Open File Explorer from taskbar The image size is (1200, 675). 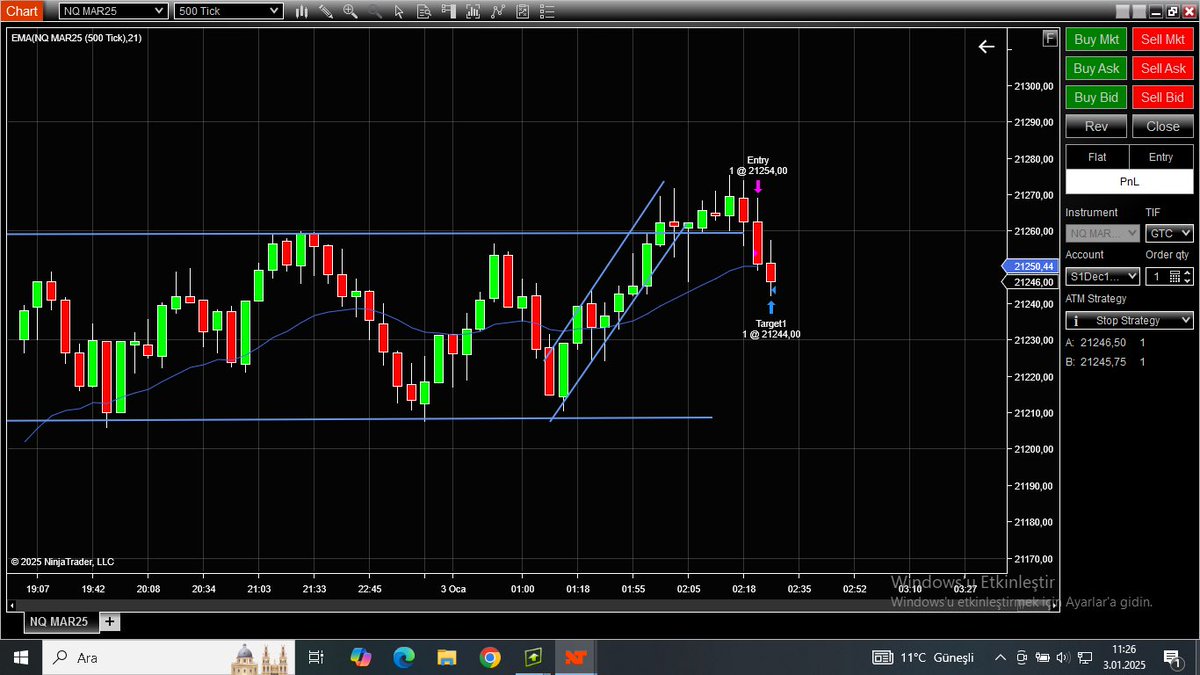coord(447,657)
